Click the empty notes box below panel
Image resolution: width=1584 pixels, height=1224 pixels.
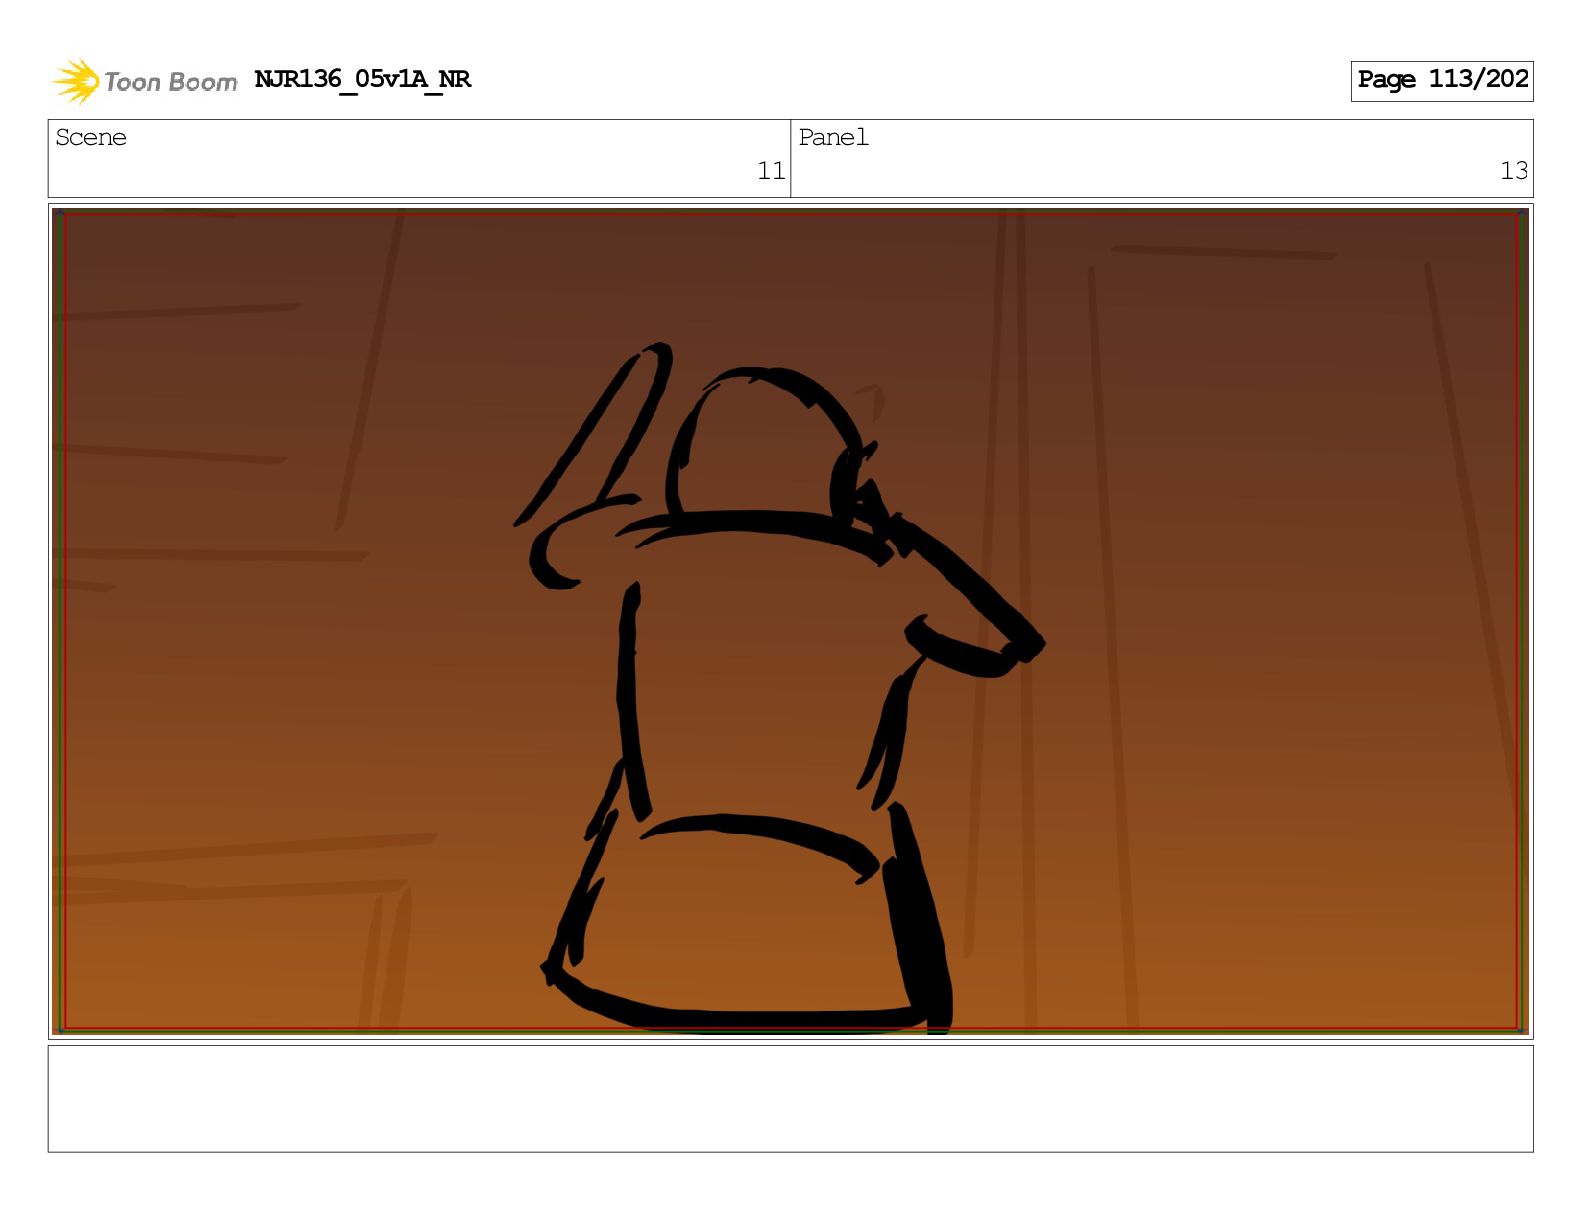tap(790, 1099)
